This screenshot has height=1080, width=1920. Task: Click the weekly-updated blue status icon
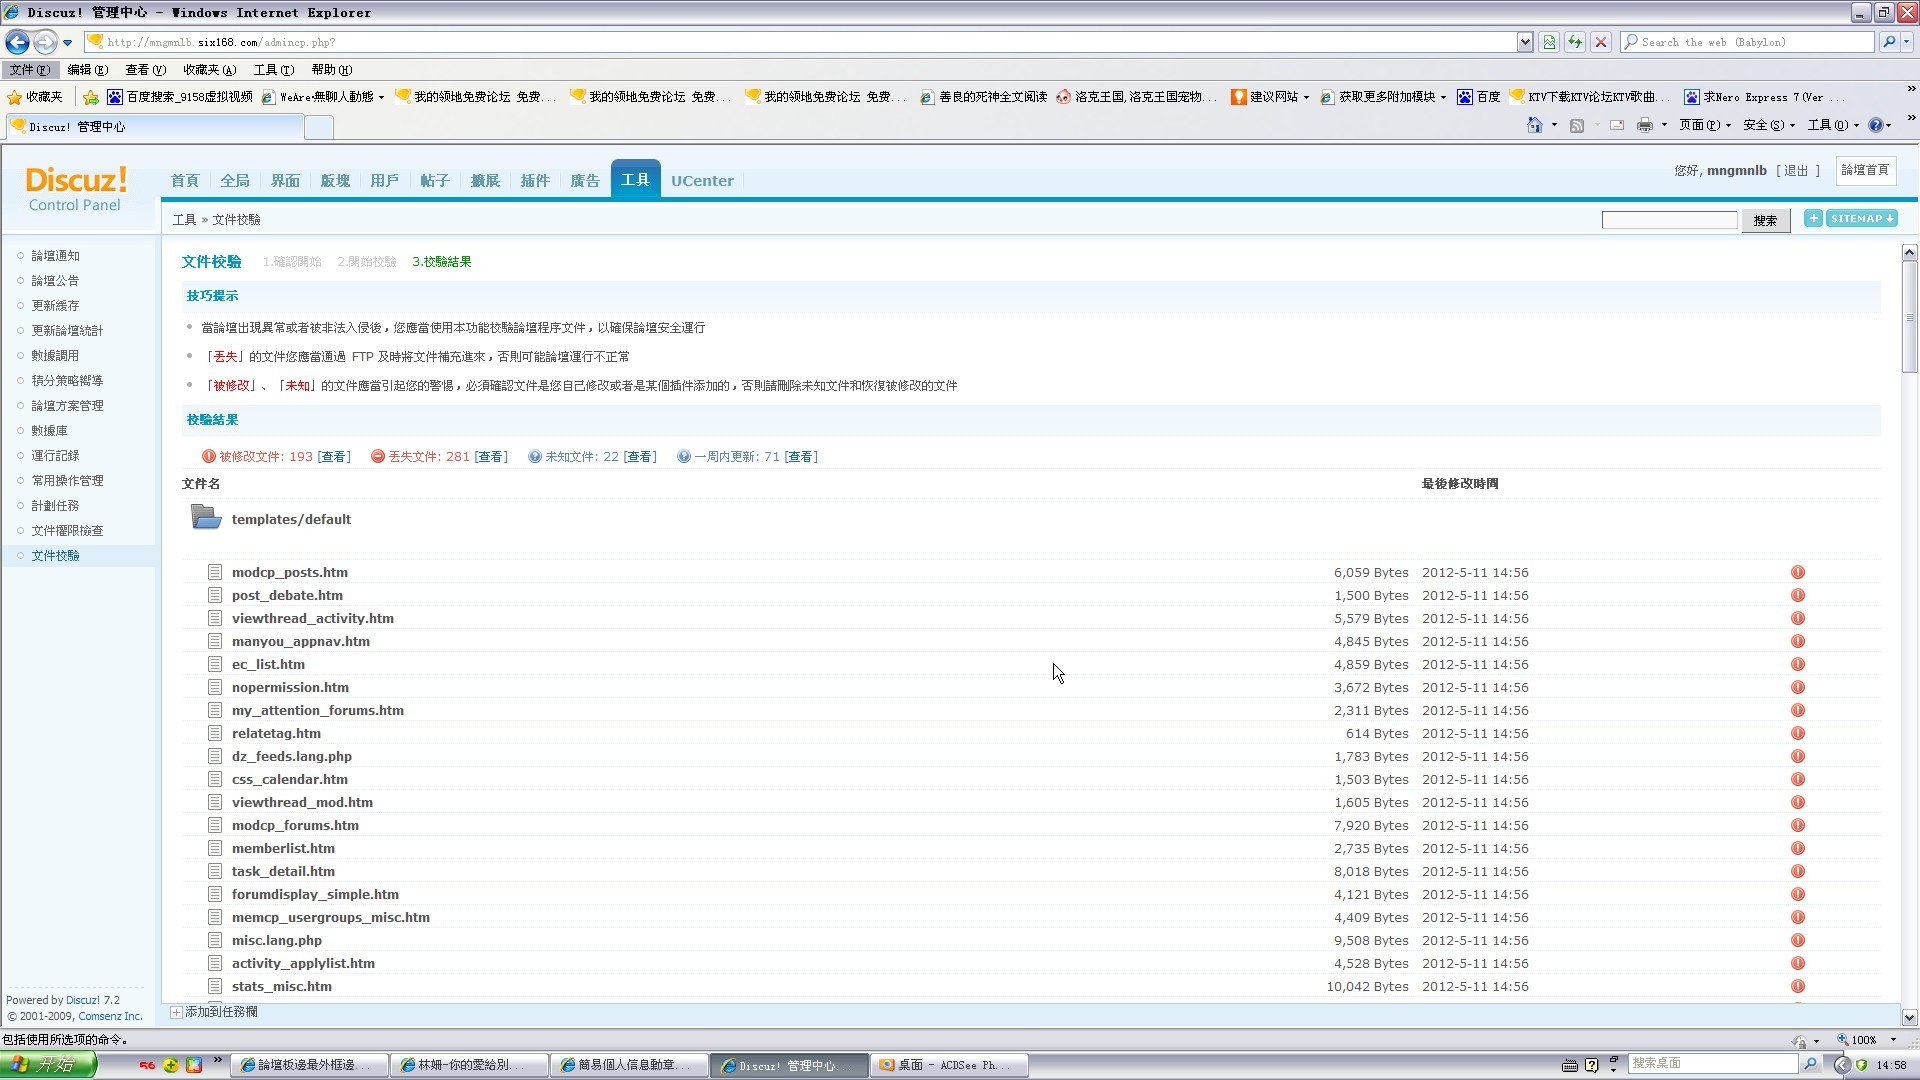(683, 456)
